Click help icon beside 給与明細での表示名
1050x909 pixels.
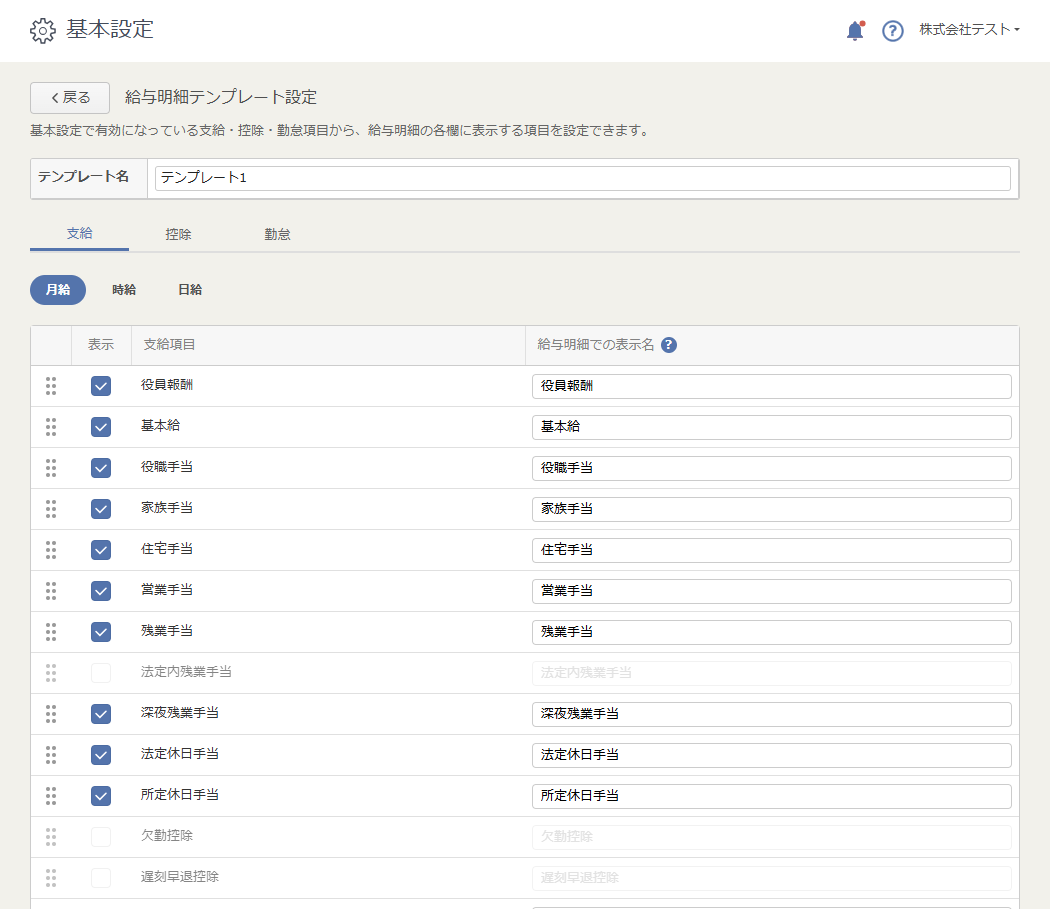pyautogui.click(x=669, y=345)
